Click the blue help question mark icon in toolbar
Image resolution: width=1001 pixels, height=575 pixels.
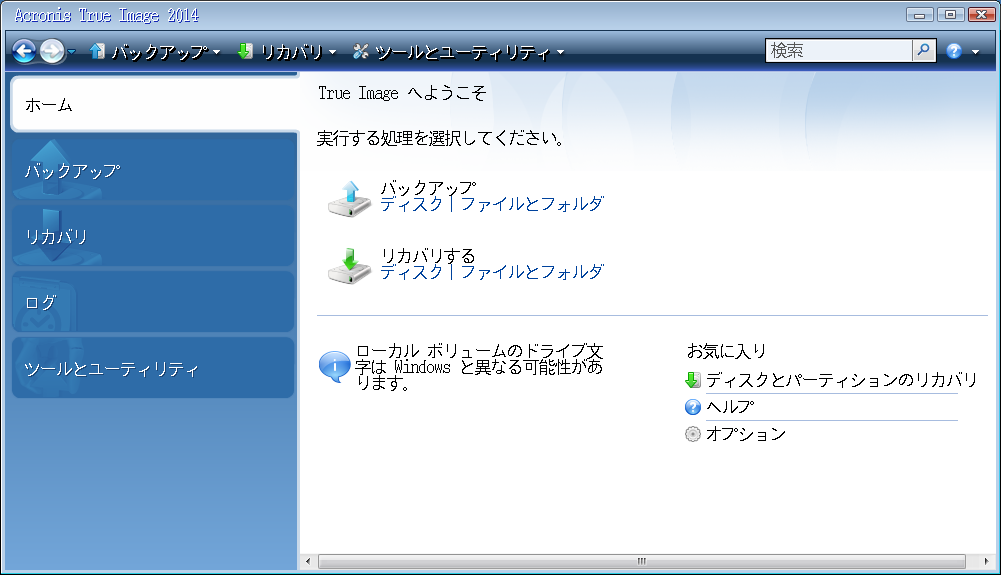point(954,51)
